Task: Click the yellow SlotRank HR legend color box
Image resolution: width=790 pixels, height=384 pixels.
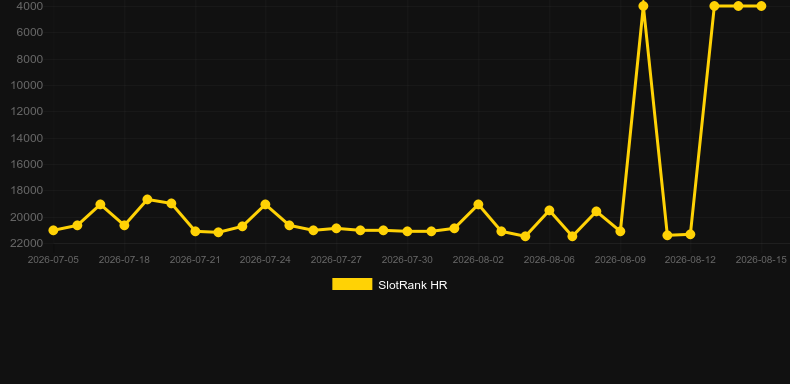Action: click(x=352, y=284)
